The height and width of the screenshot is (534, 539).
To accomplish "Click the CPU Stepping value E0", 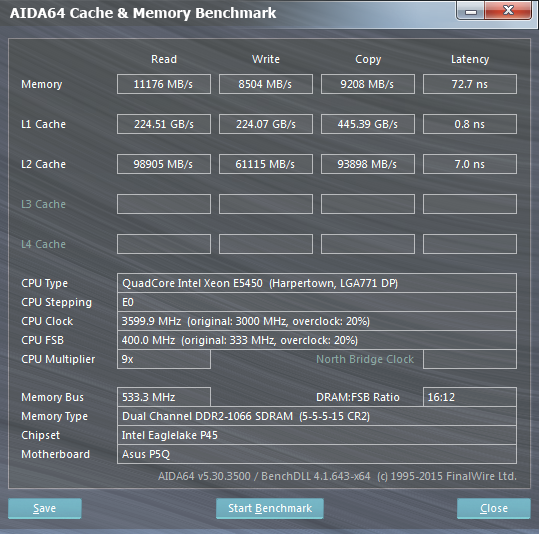I will (x=317, y=302).
